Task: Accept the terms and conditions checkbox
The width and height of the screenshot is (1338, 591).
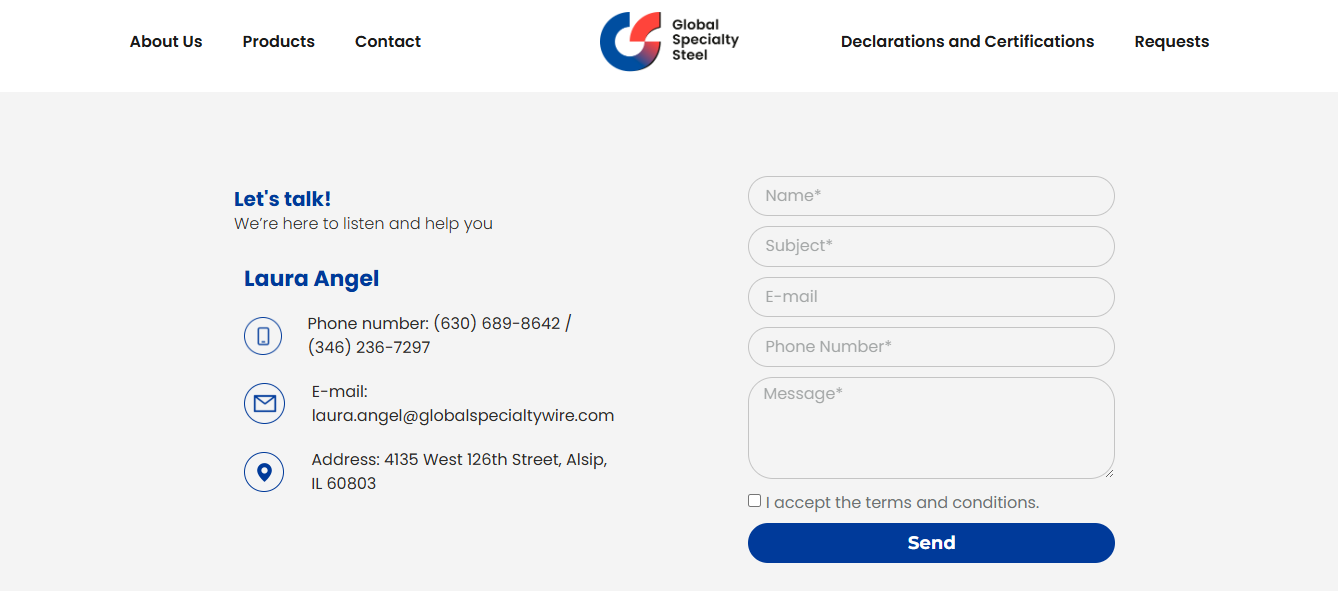Action: 755,501
